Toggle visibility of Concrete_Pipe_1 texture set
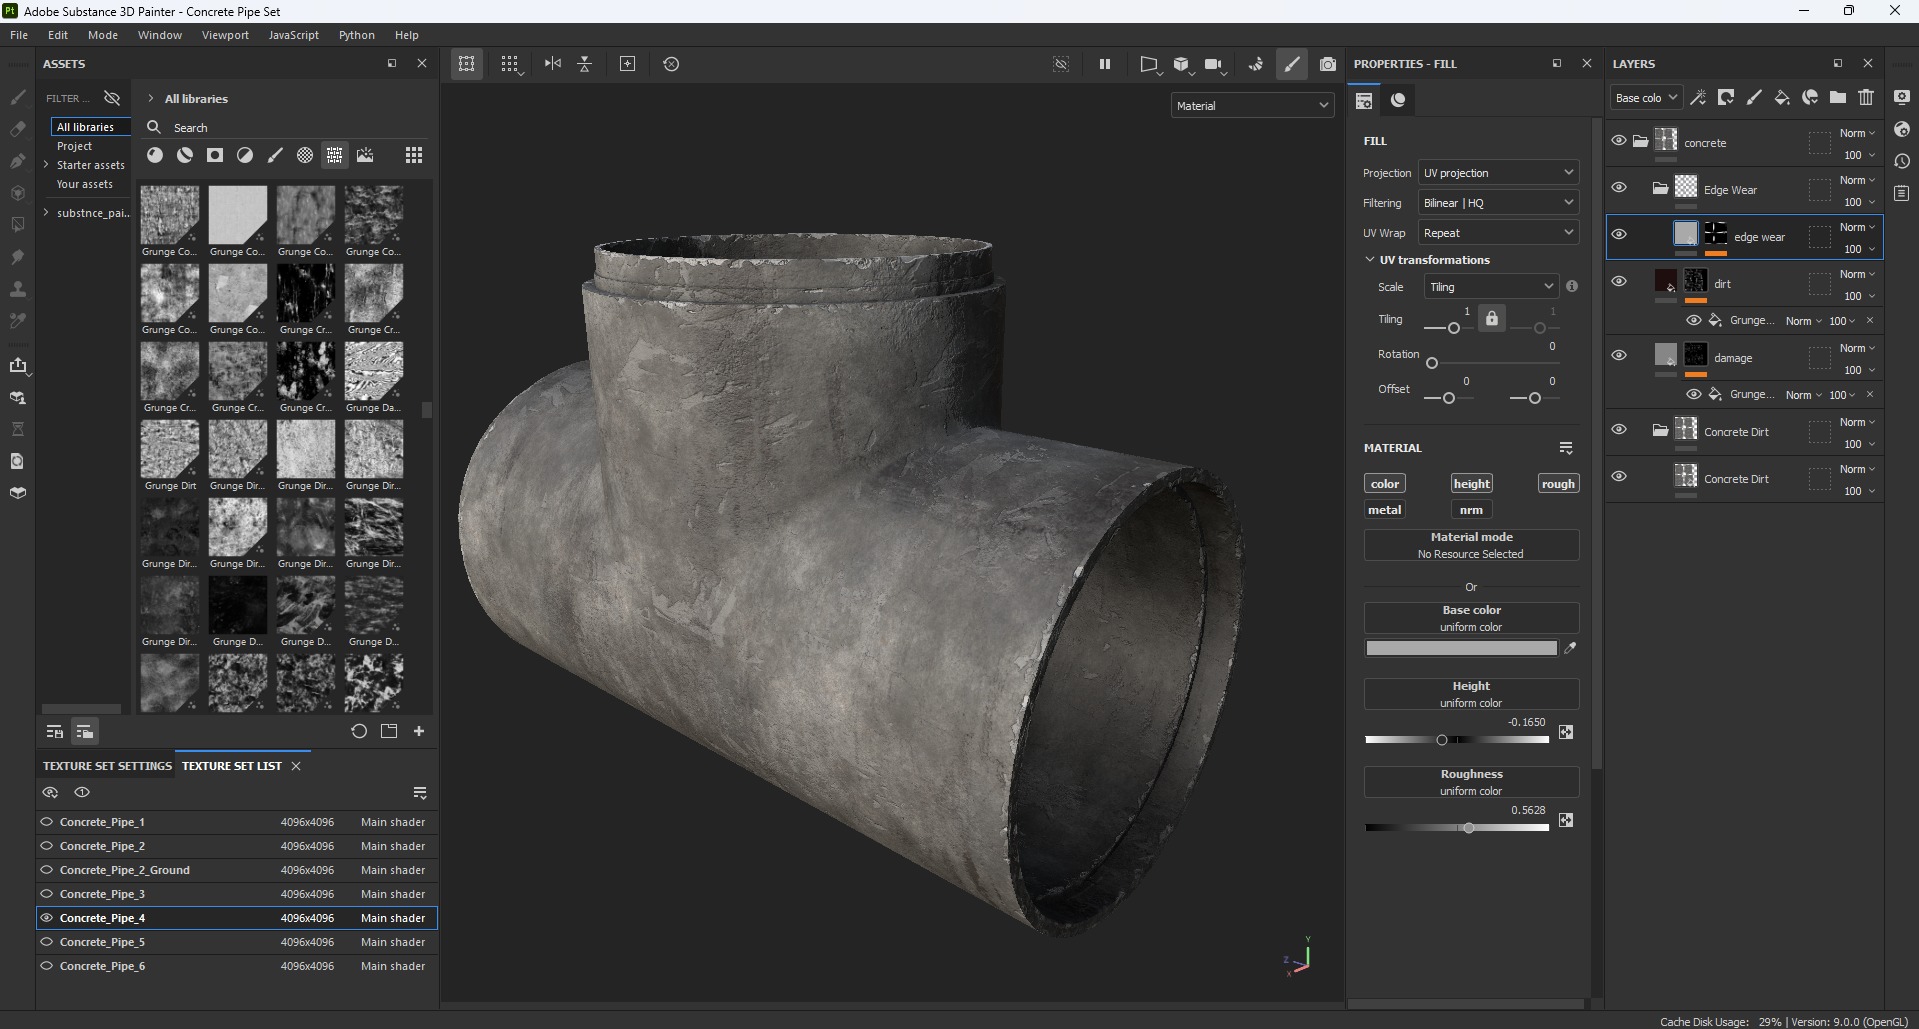The height and width of the screenshot is (1029, 1919). [47, 822]
